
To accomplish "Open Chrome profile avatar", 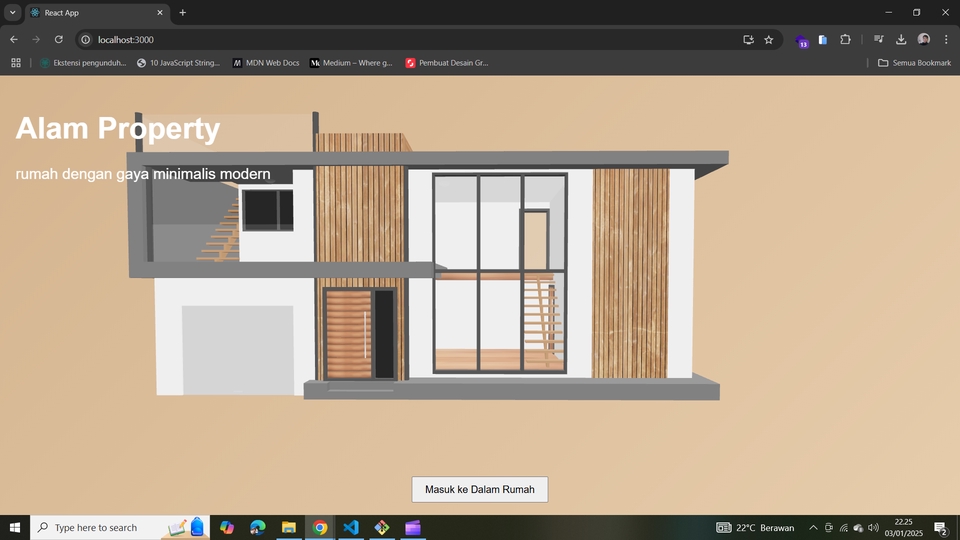I will 924,39.
